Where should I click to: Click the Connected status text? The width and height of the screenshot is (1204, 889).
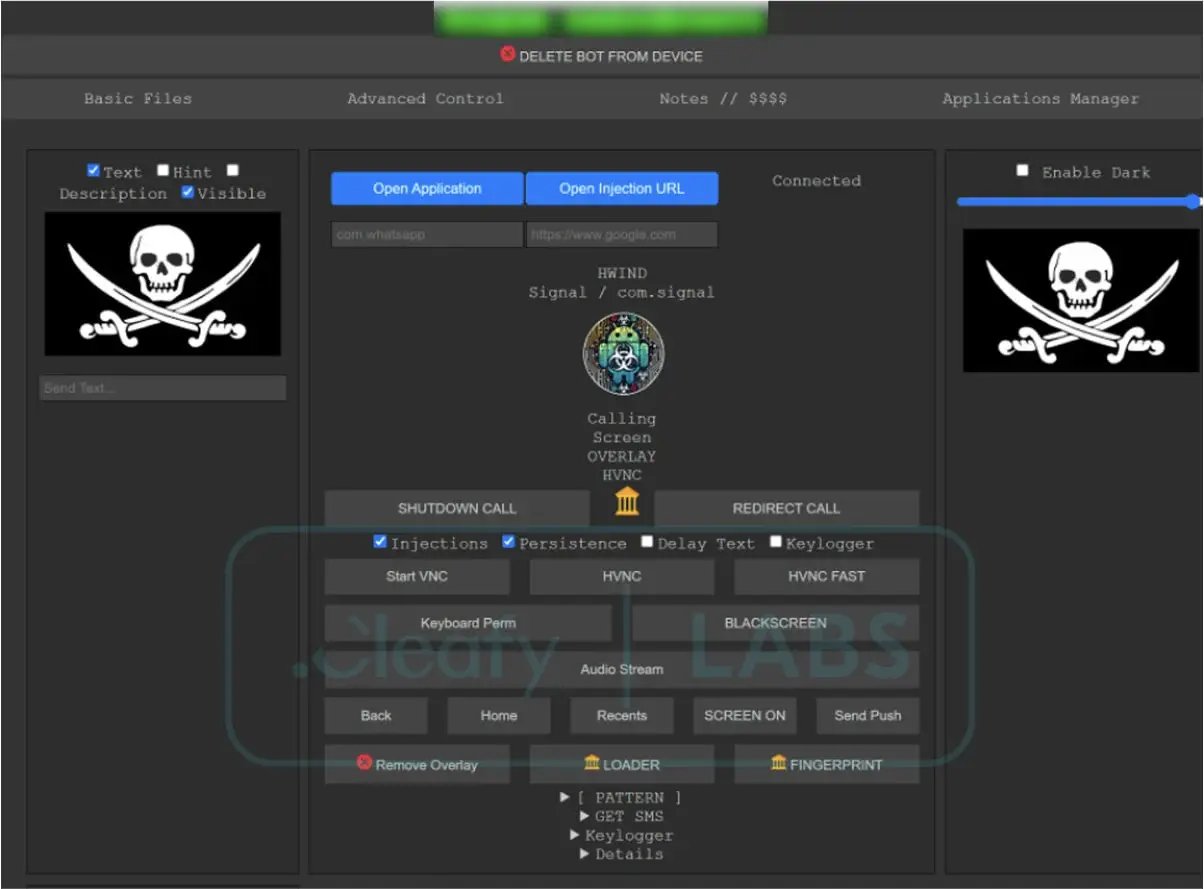816,181
